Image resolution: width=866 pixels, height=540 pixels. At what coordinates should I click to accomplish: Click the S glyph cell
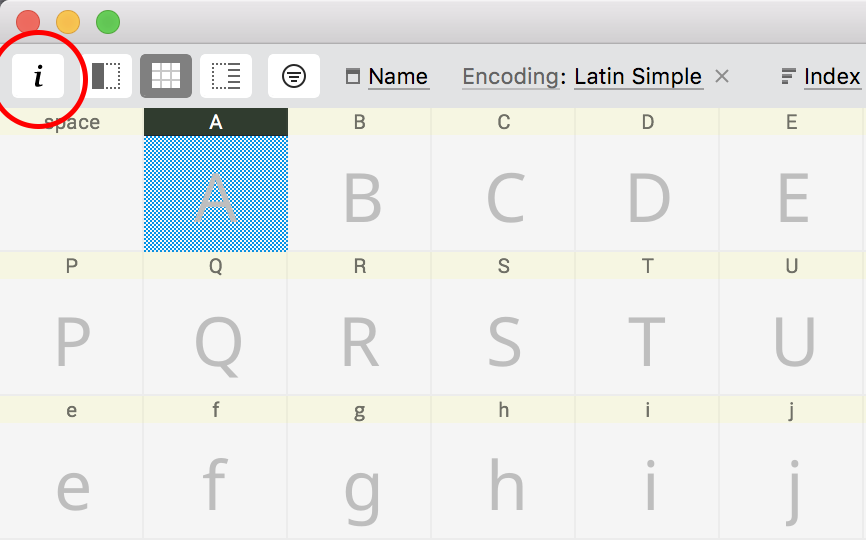tap(504, 337)
